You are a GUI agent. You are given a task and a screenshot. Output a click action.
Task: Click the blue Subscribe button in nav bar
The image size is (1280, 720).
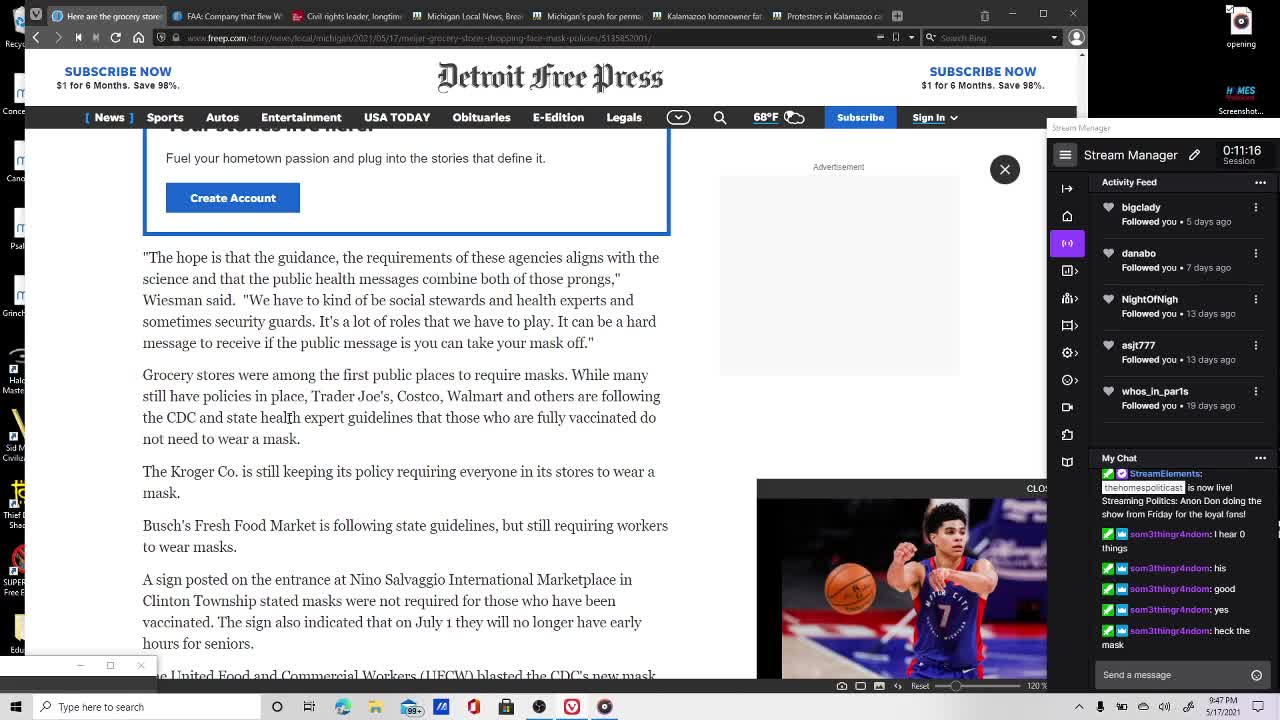coord(860,118)
